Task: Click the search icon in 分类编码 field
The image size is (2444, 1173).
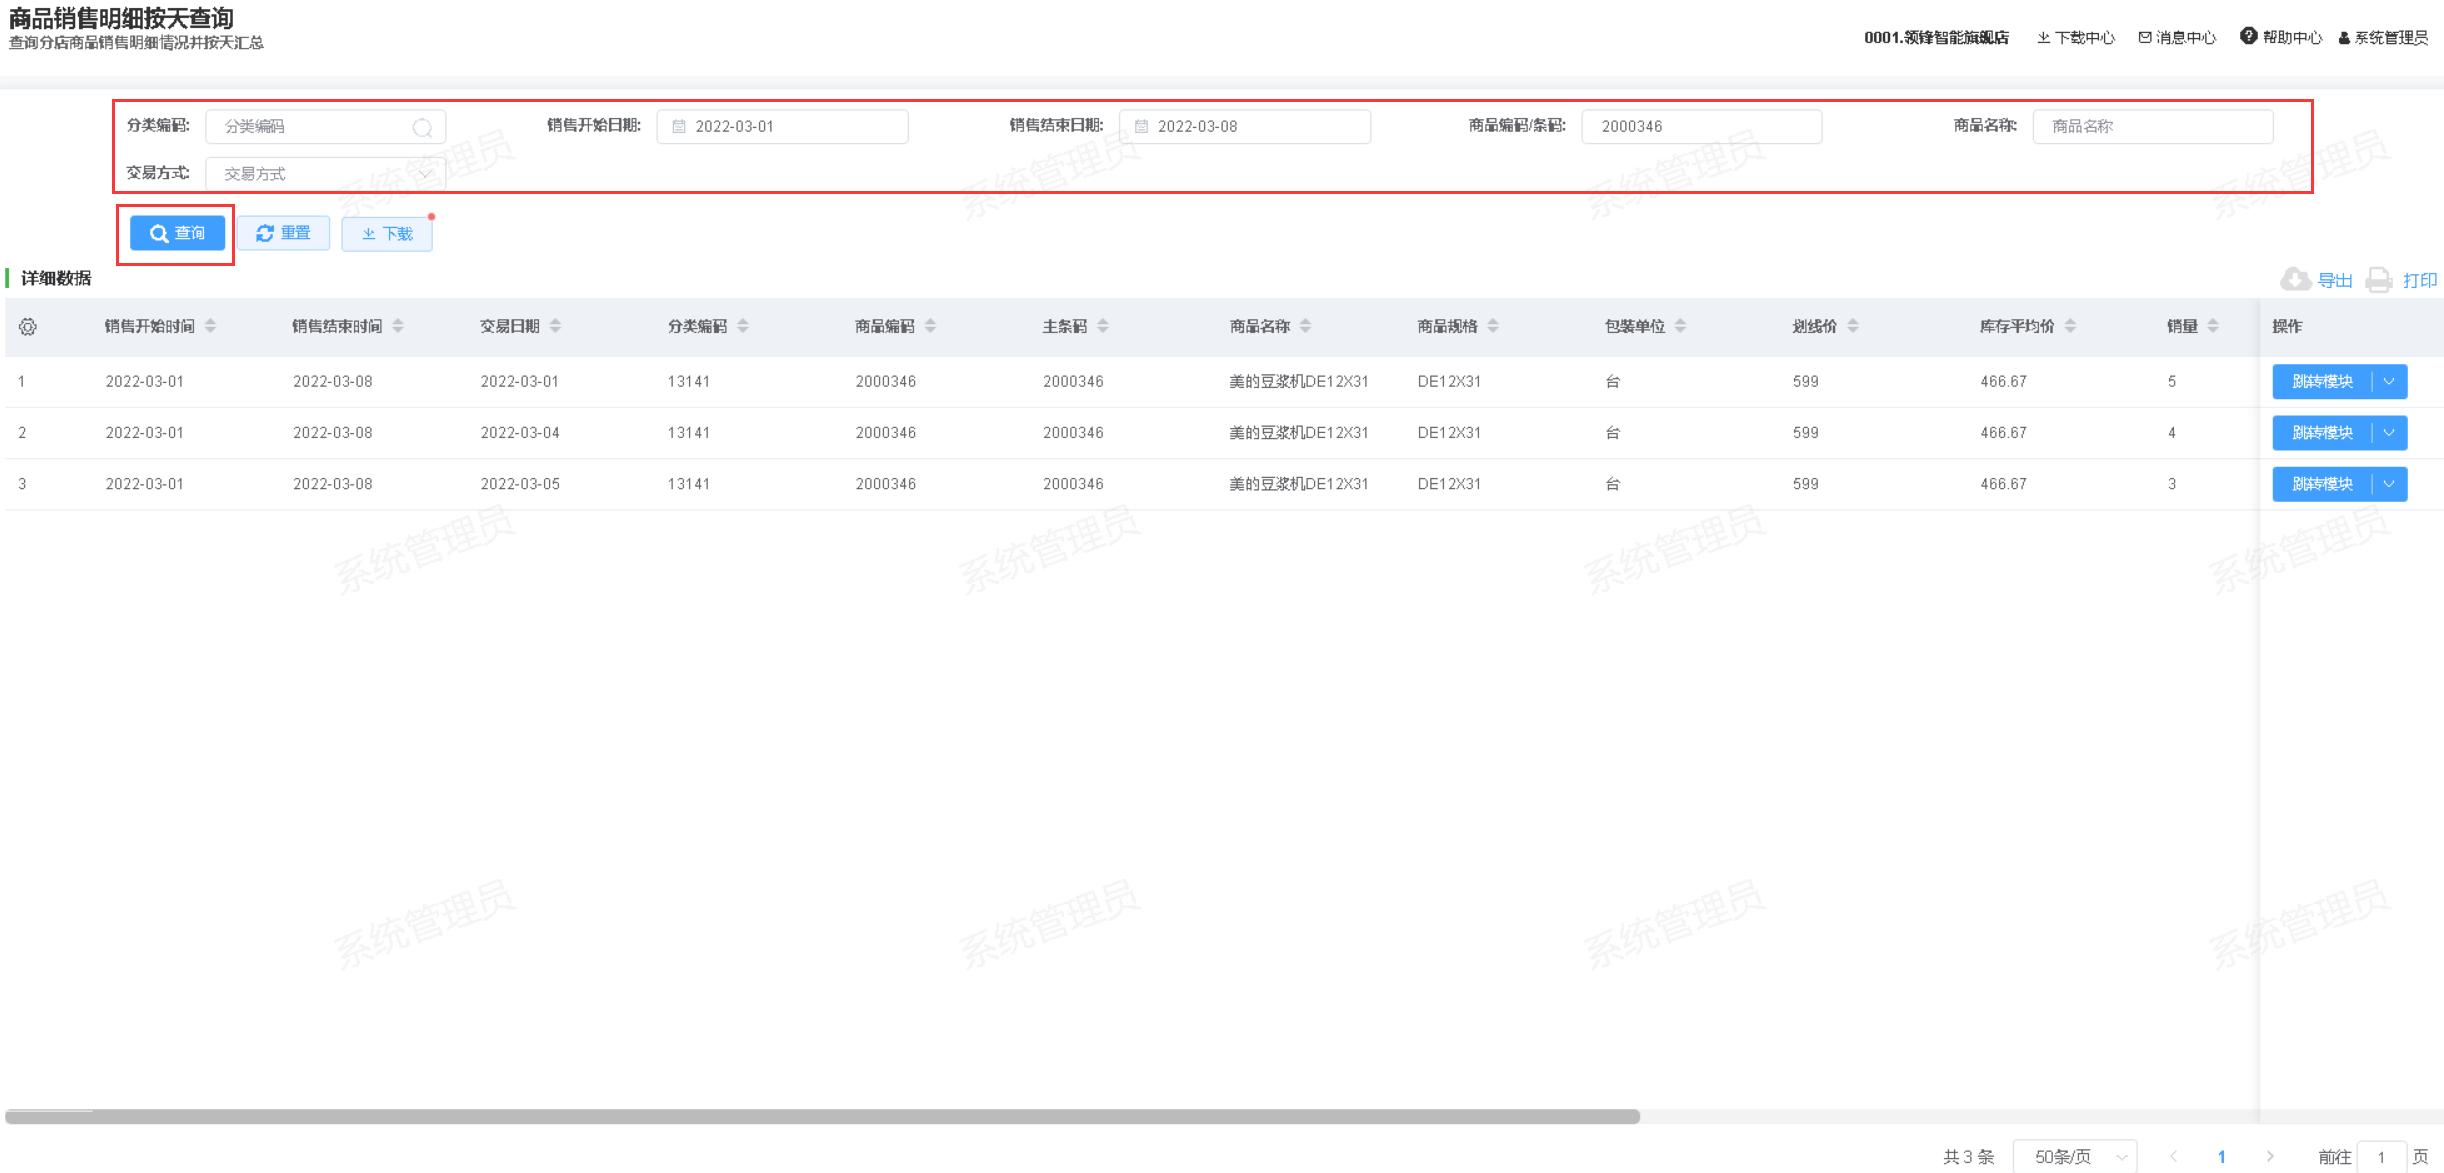Action: click(x=422, y=127)
